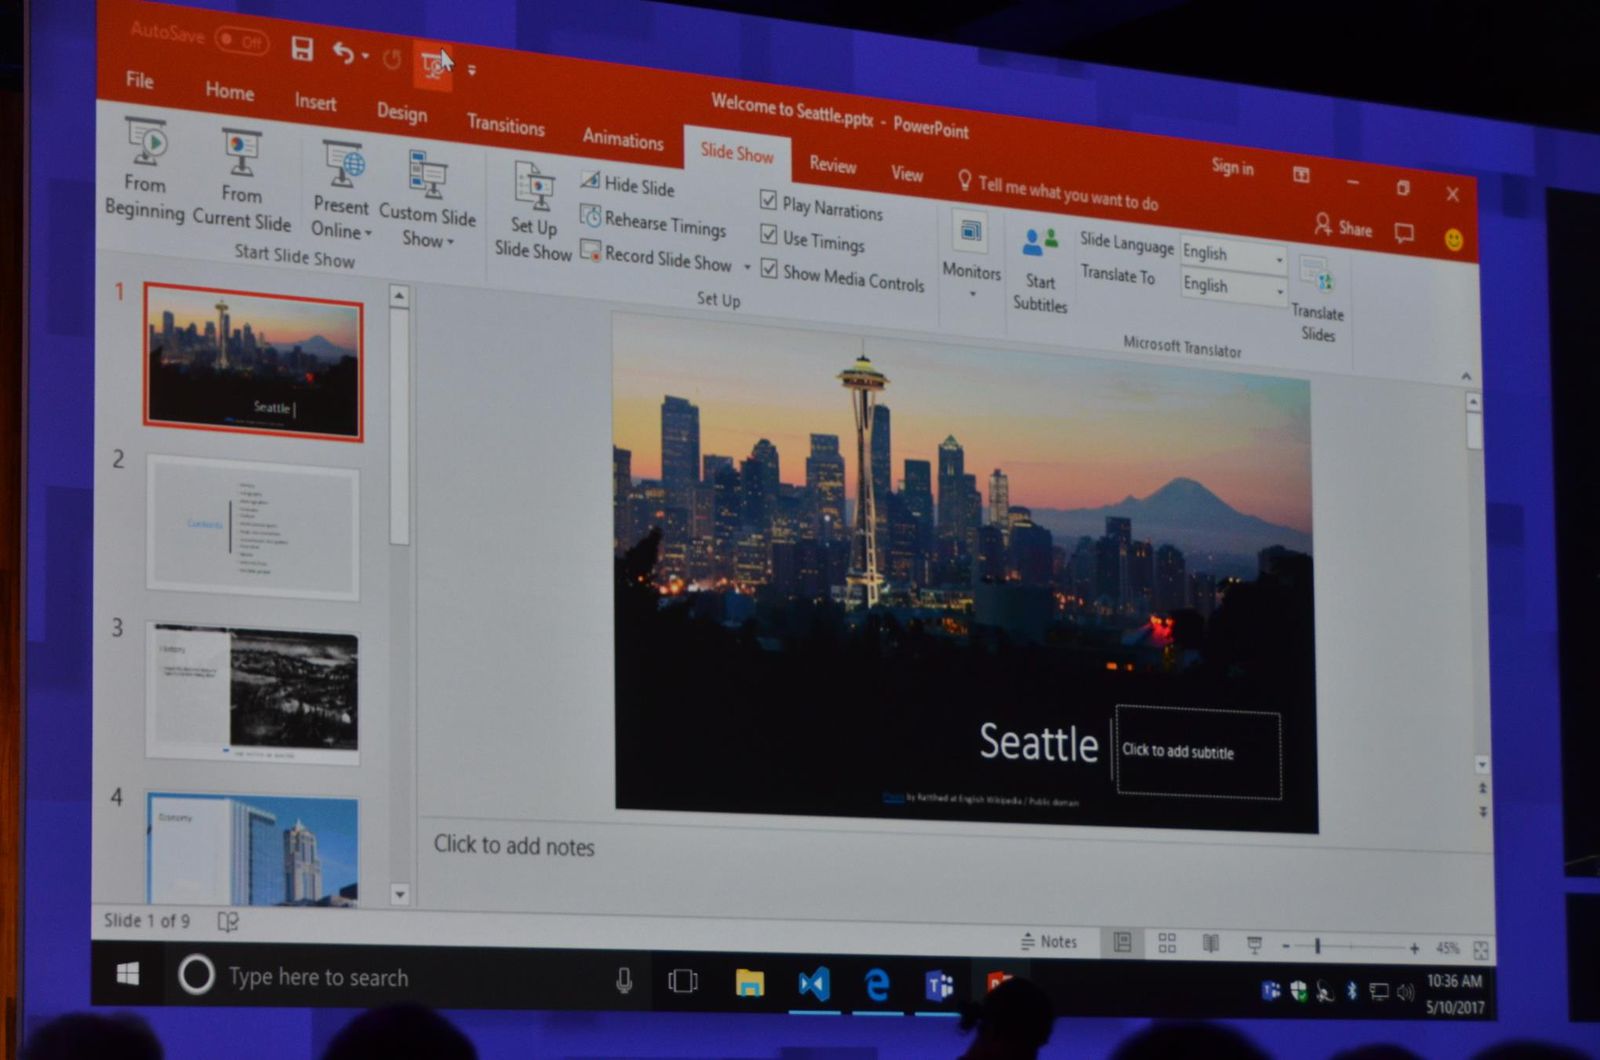Select slide 2 thumbnail
This screenshot has width=1600, height=1060.
click(252, 526)
